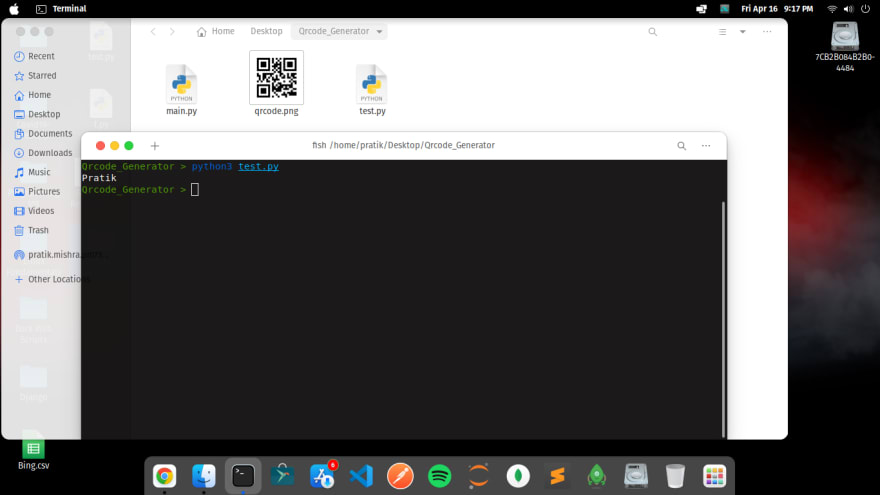Click the terminal prompt cursor
Viewport: 880px width, 495px height.
[195, 190]
